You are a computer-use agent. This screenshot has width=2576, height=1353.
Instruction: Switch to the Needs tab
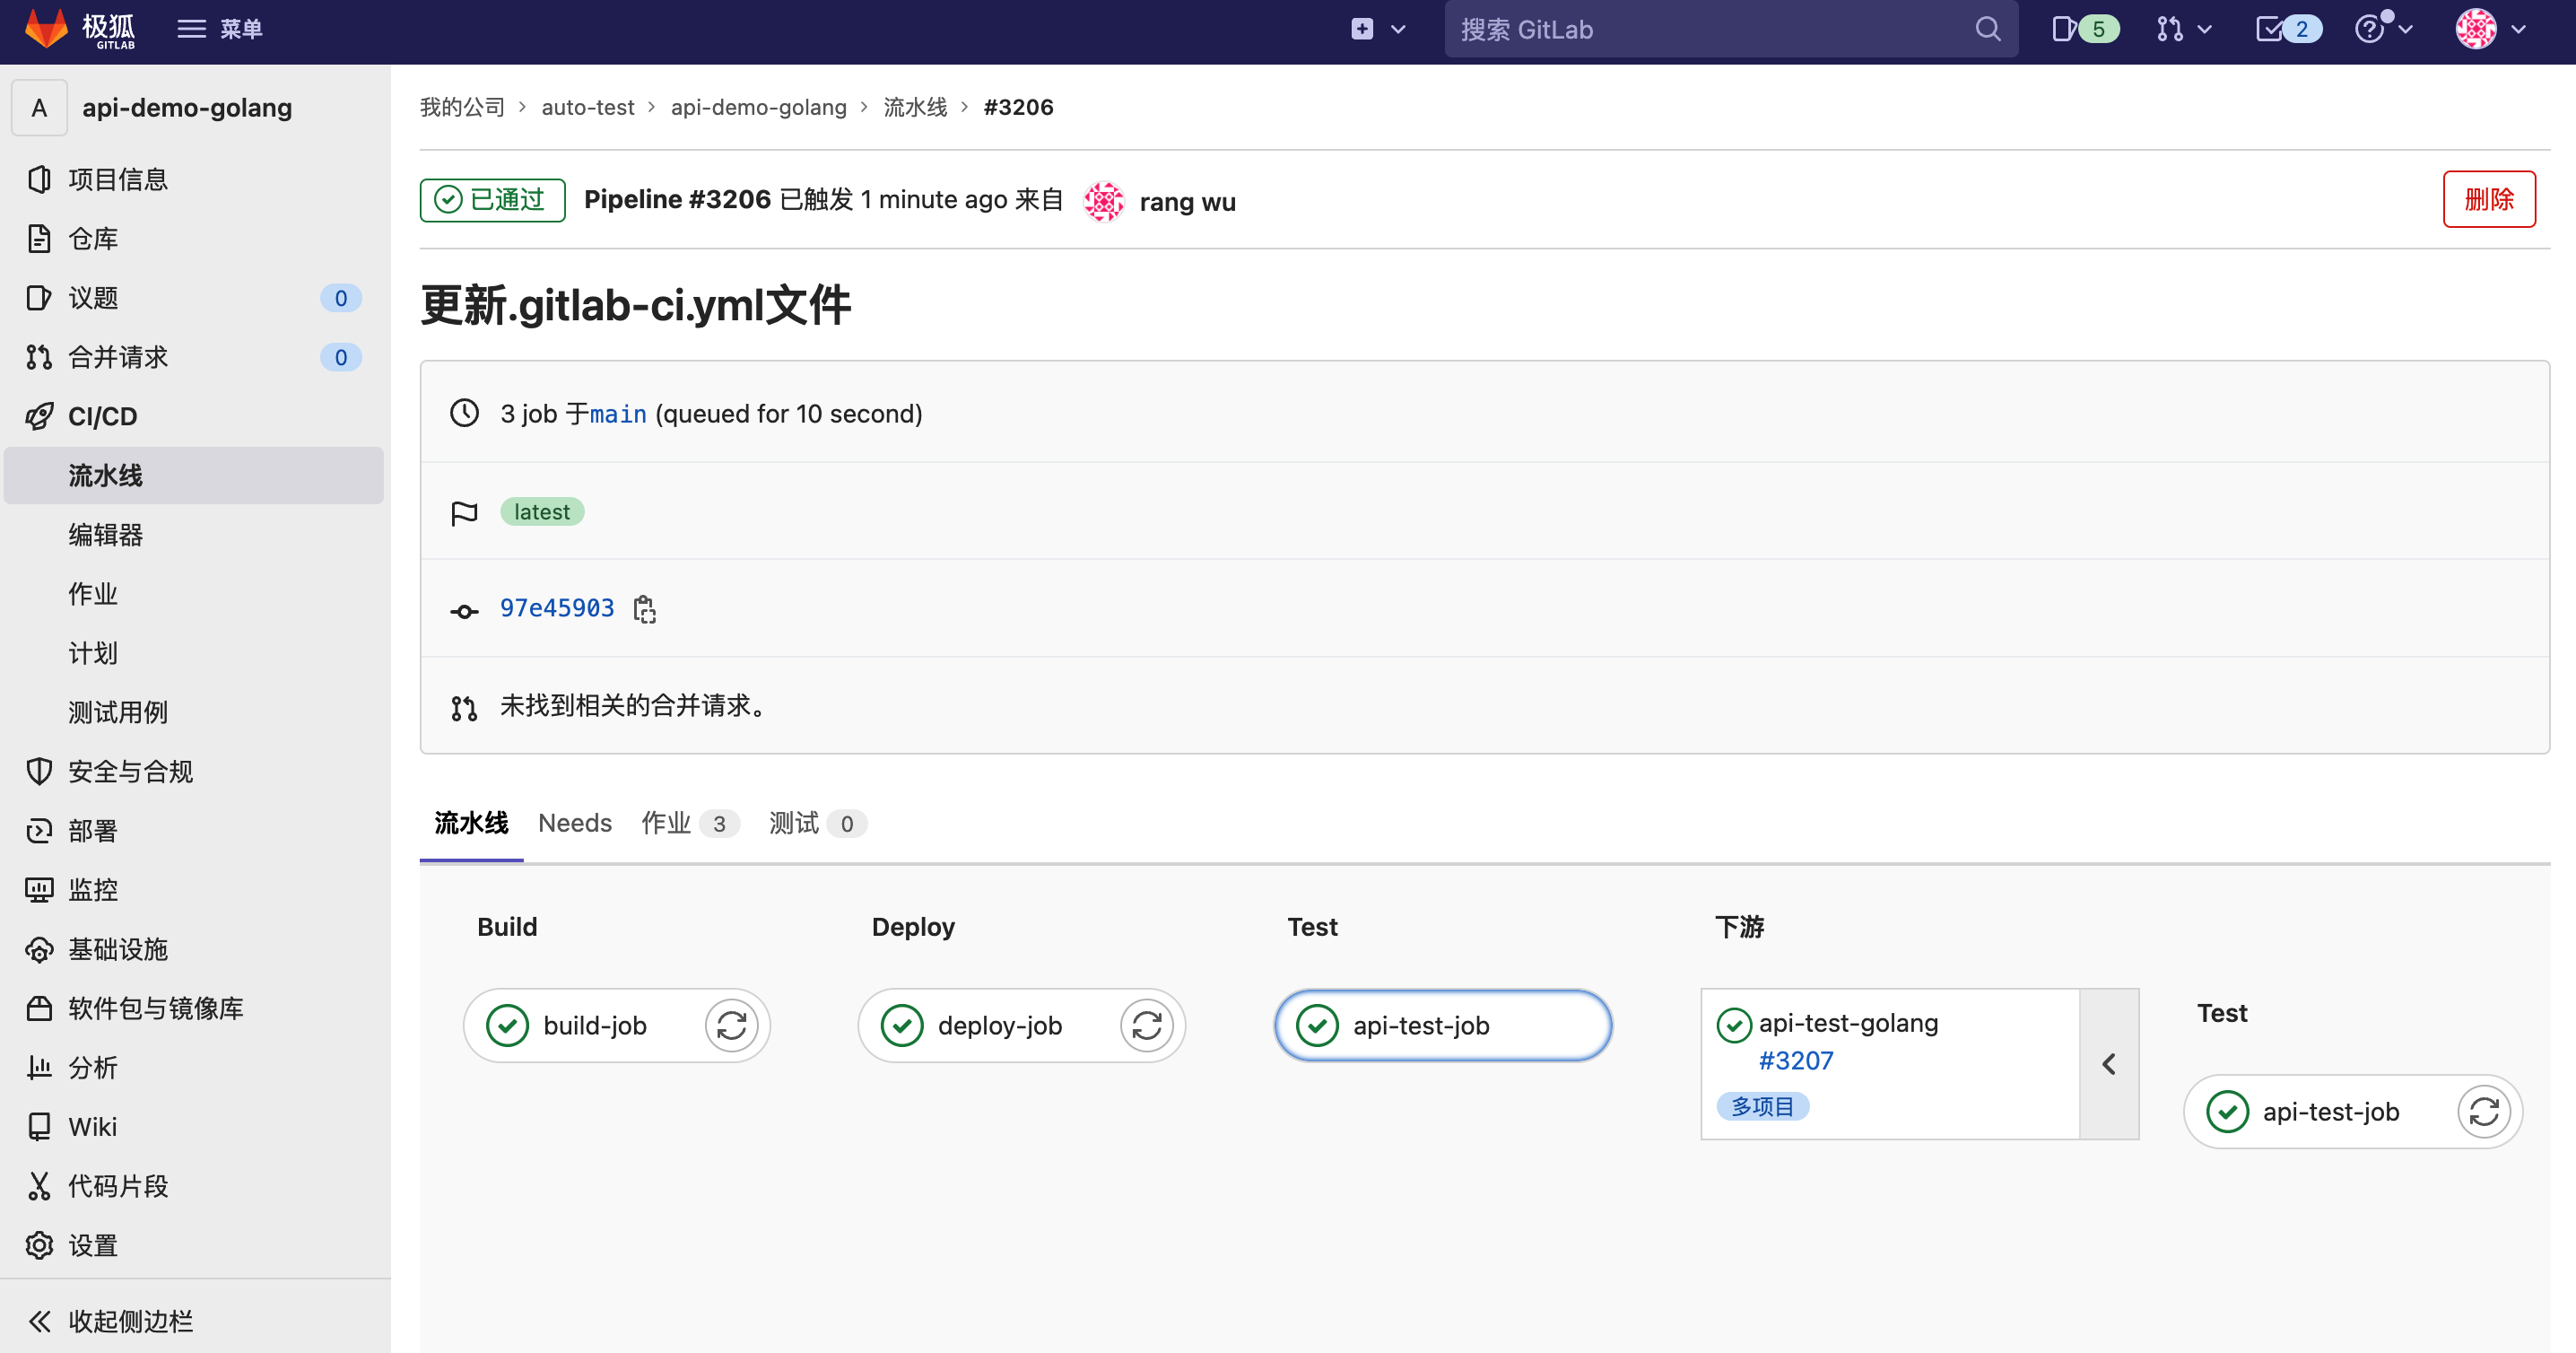[x=574, y=823]
